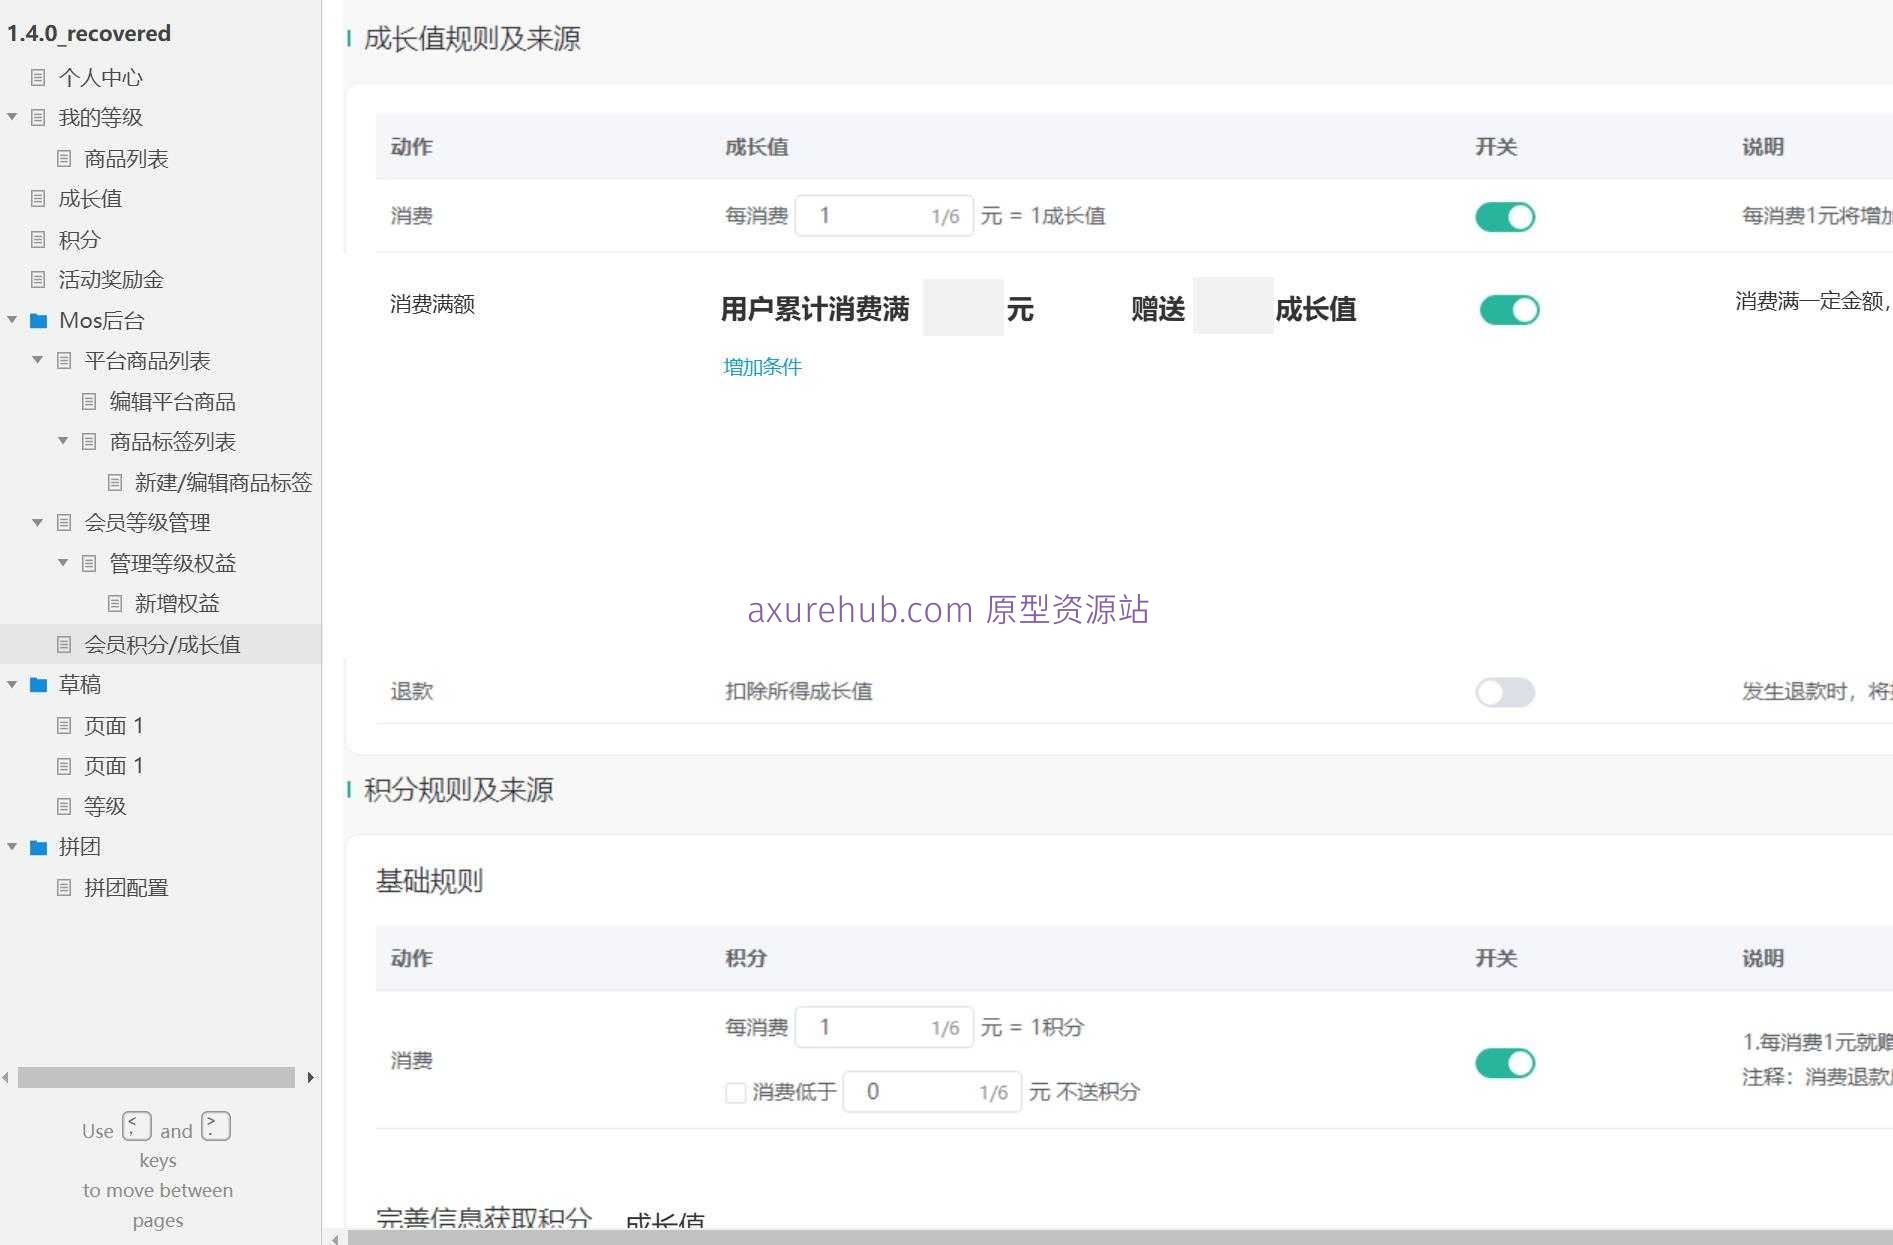Select the 拼团配置 page icon
Viewport: 1893px width, 1245px height.
(64, 887)
